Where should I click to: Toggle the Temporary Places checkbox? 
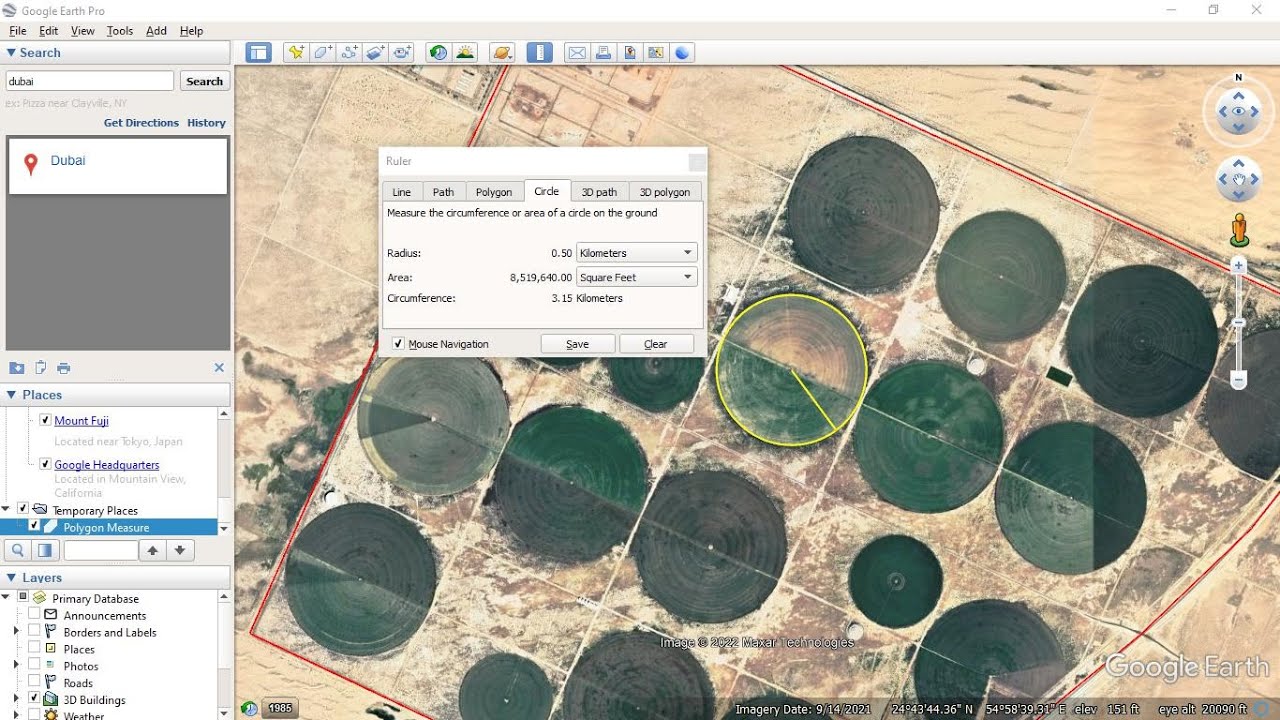click(x=23, y=509)
